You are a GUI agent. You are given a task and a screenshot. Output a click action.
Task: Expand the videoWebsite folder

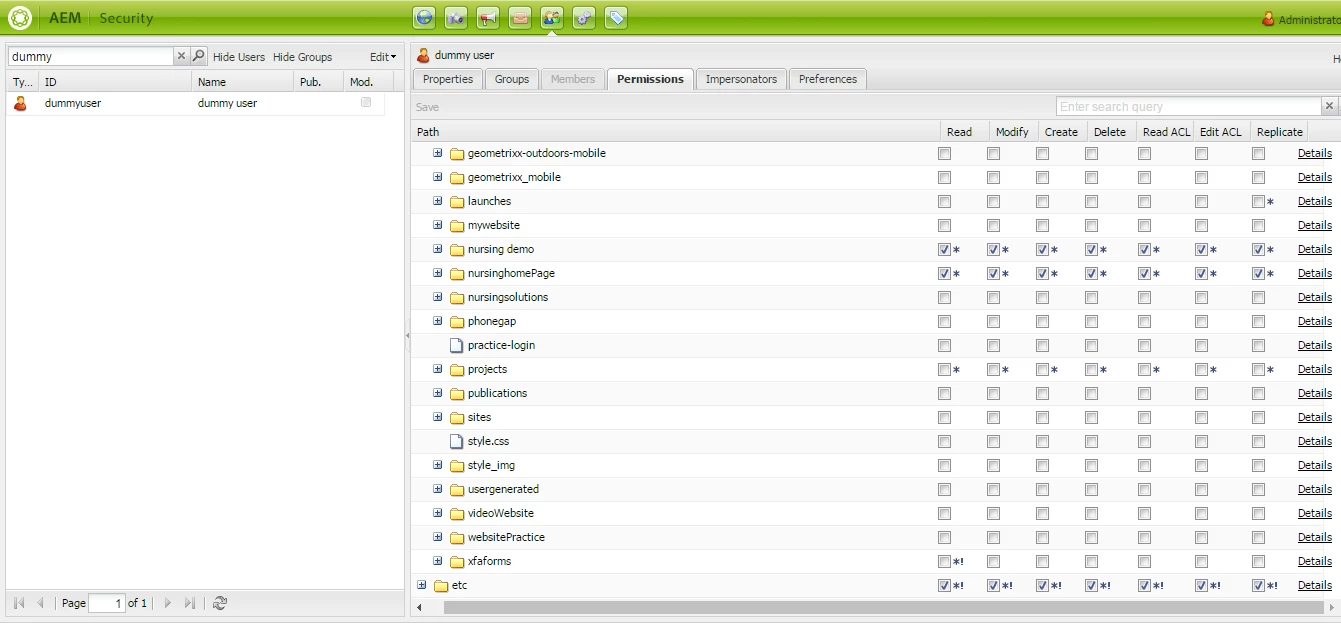(437, 513)
